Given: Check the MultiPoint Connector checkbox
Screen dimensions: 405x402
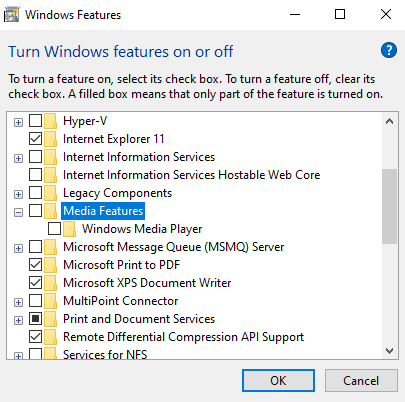Looking at the screenshot, I should [x=35, y=301].
